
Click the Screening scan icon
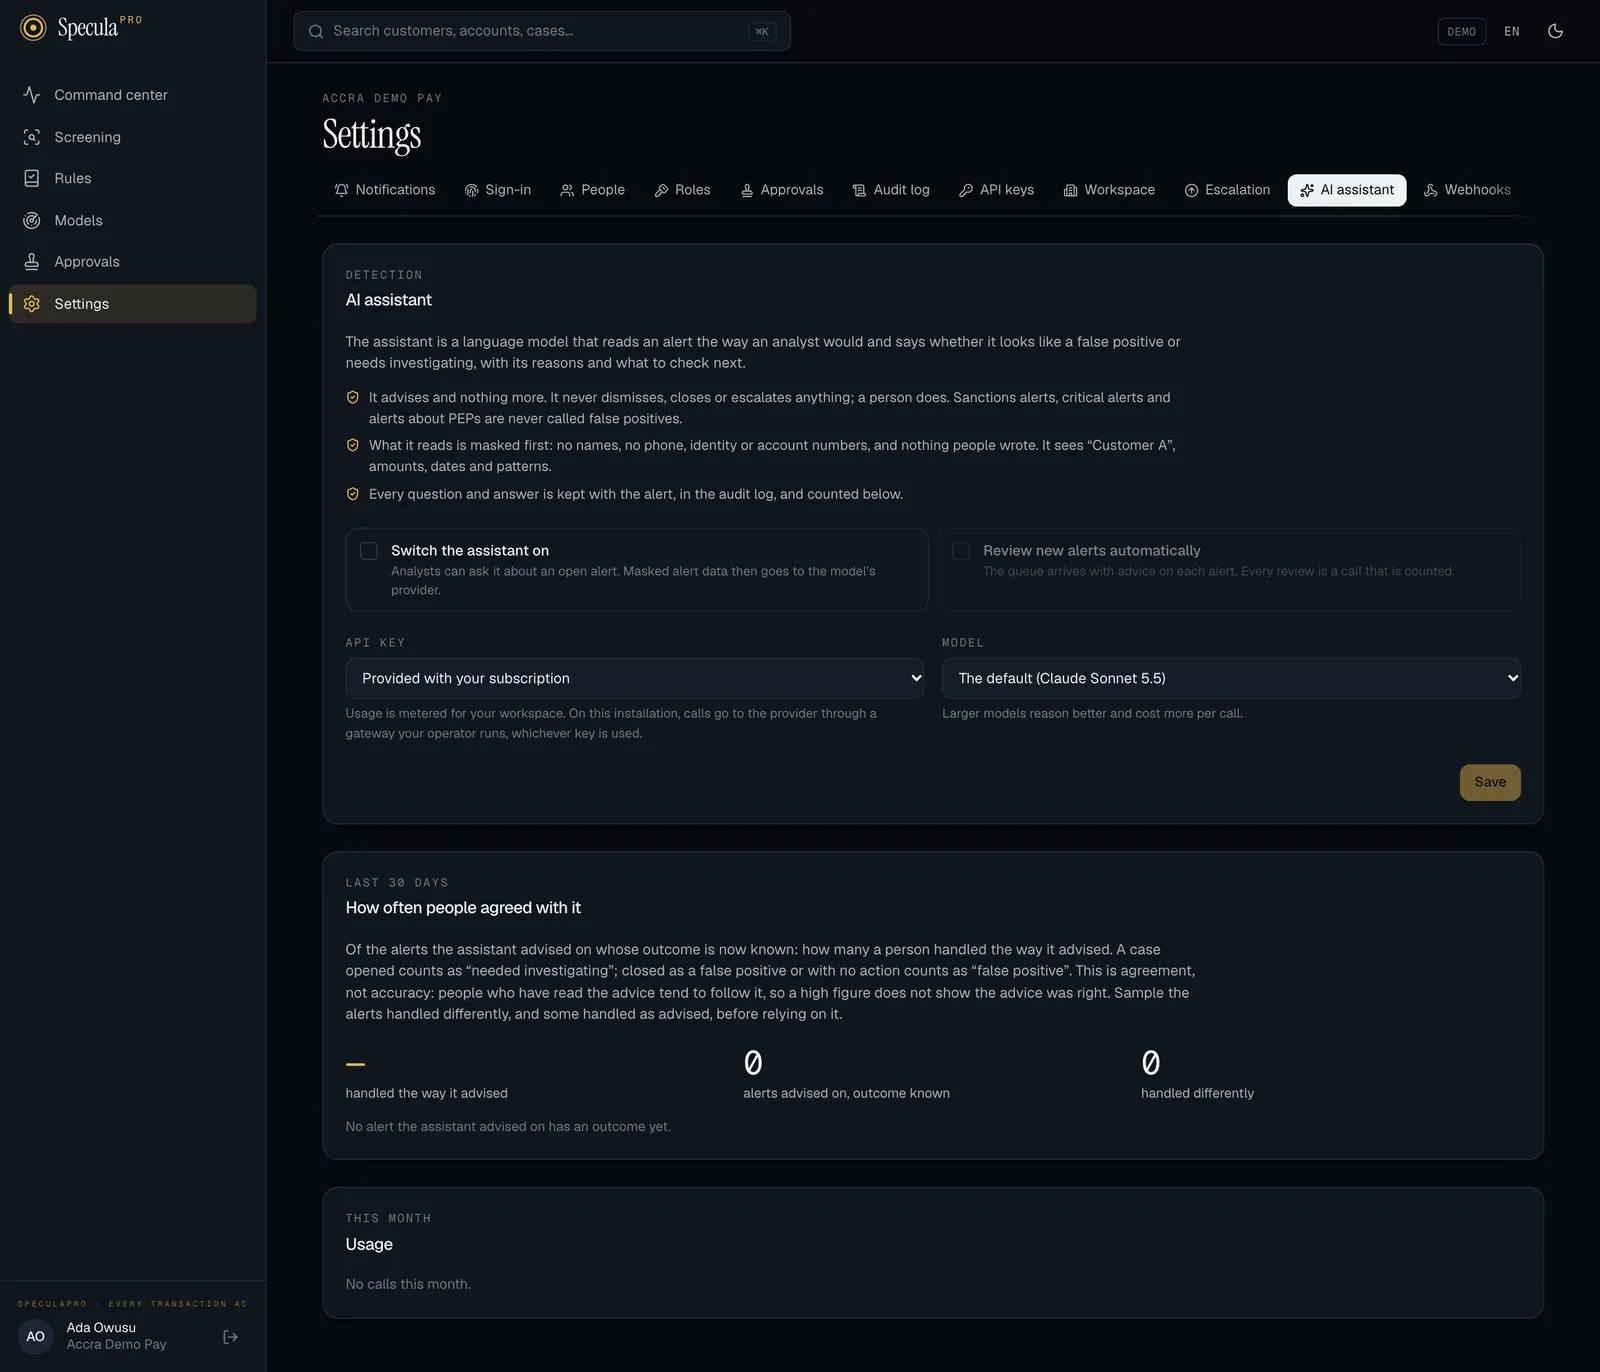tap(32, 137)
